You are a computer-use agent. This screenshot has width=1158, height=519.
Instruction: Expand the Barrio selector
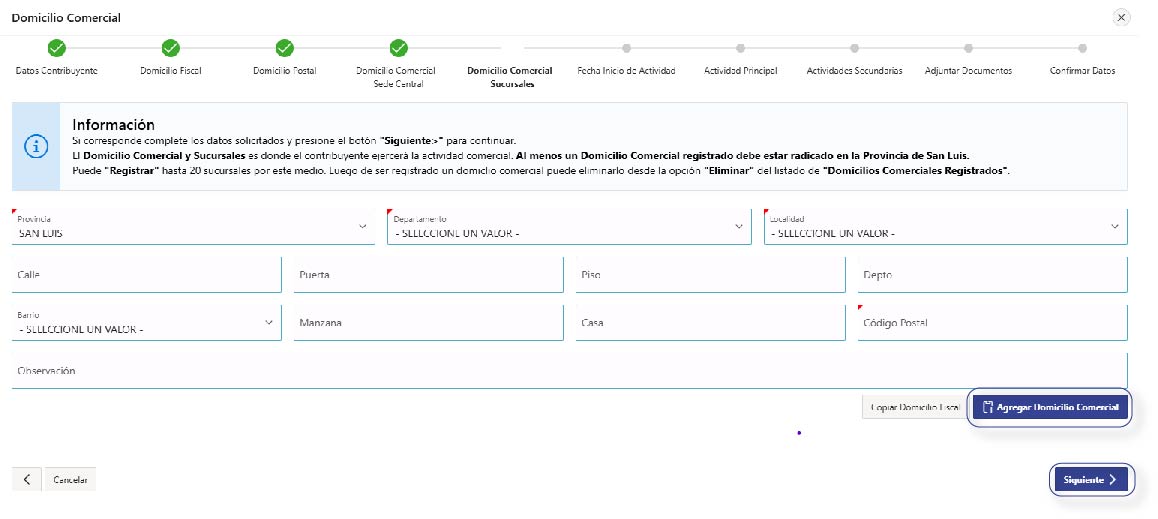click(146, 323)
